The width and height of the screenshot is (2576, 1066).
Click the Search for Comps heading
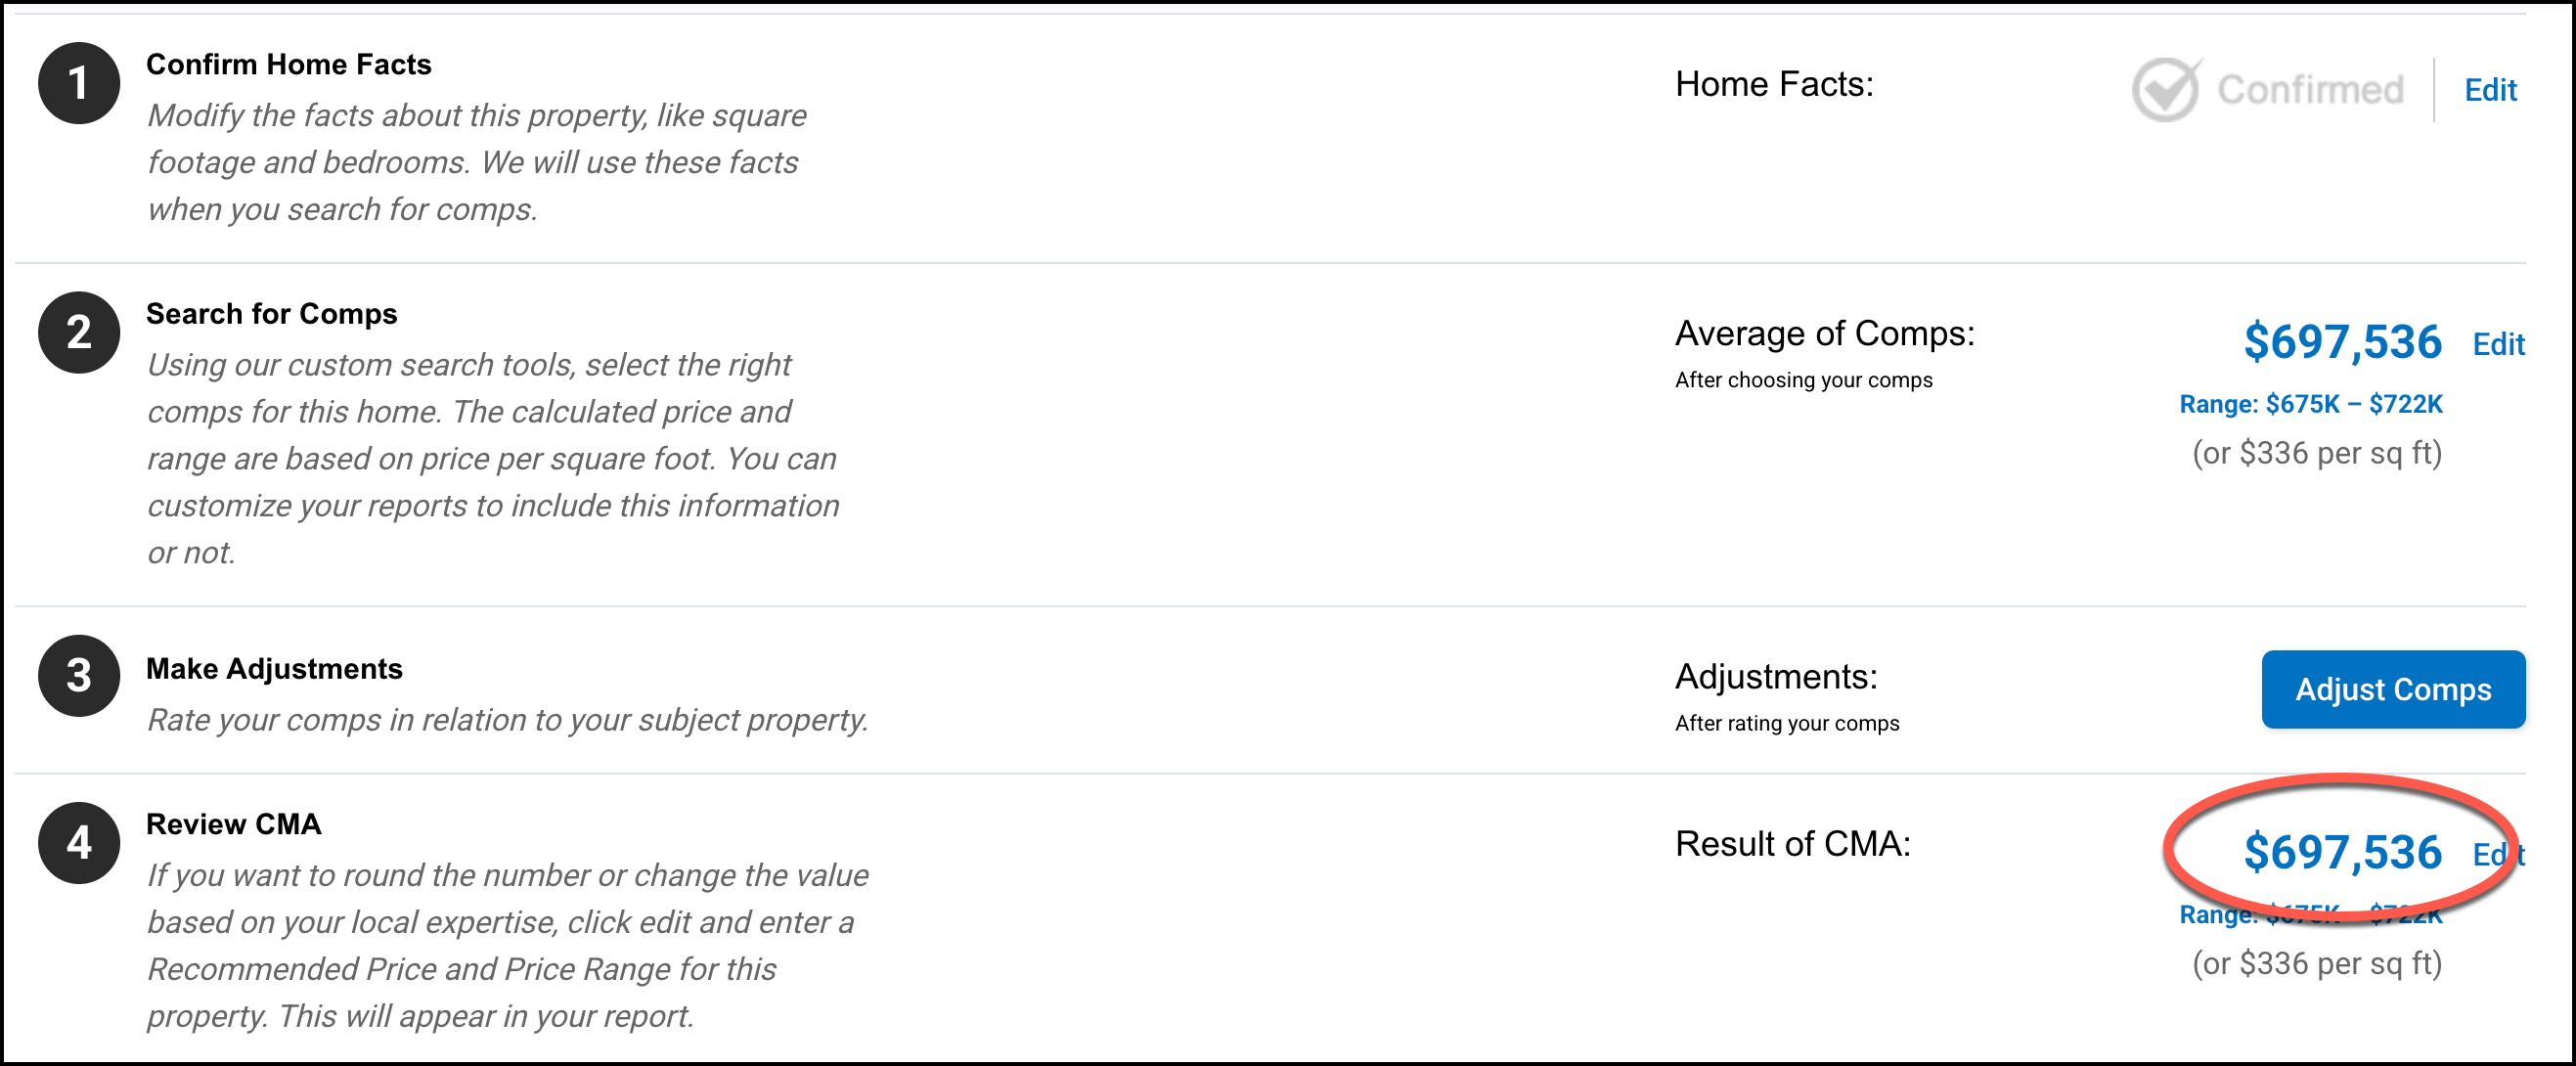pos(271,313)
